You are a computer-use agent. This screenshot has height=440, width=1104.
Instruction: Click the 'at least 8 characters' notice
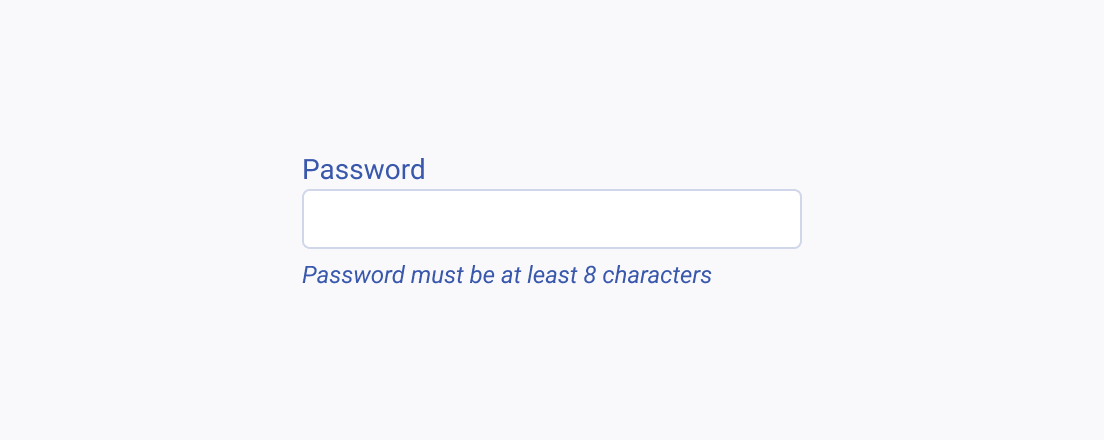click(507, 275)
